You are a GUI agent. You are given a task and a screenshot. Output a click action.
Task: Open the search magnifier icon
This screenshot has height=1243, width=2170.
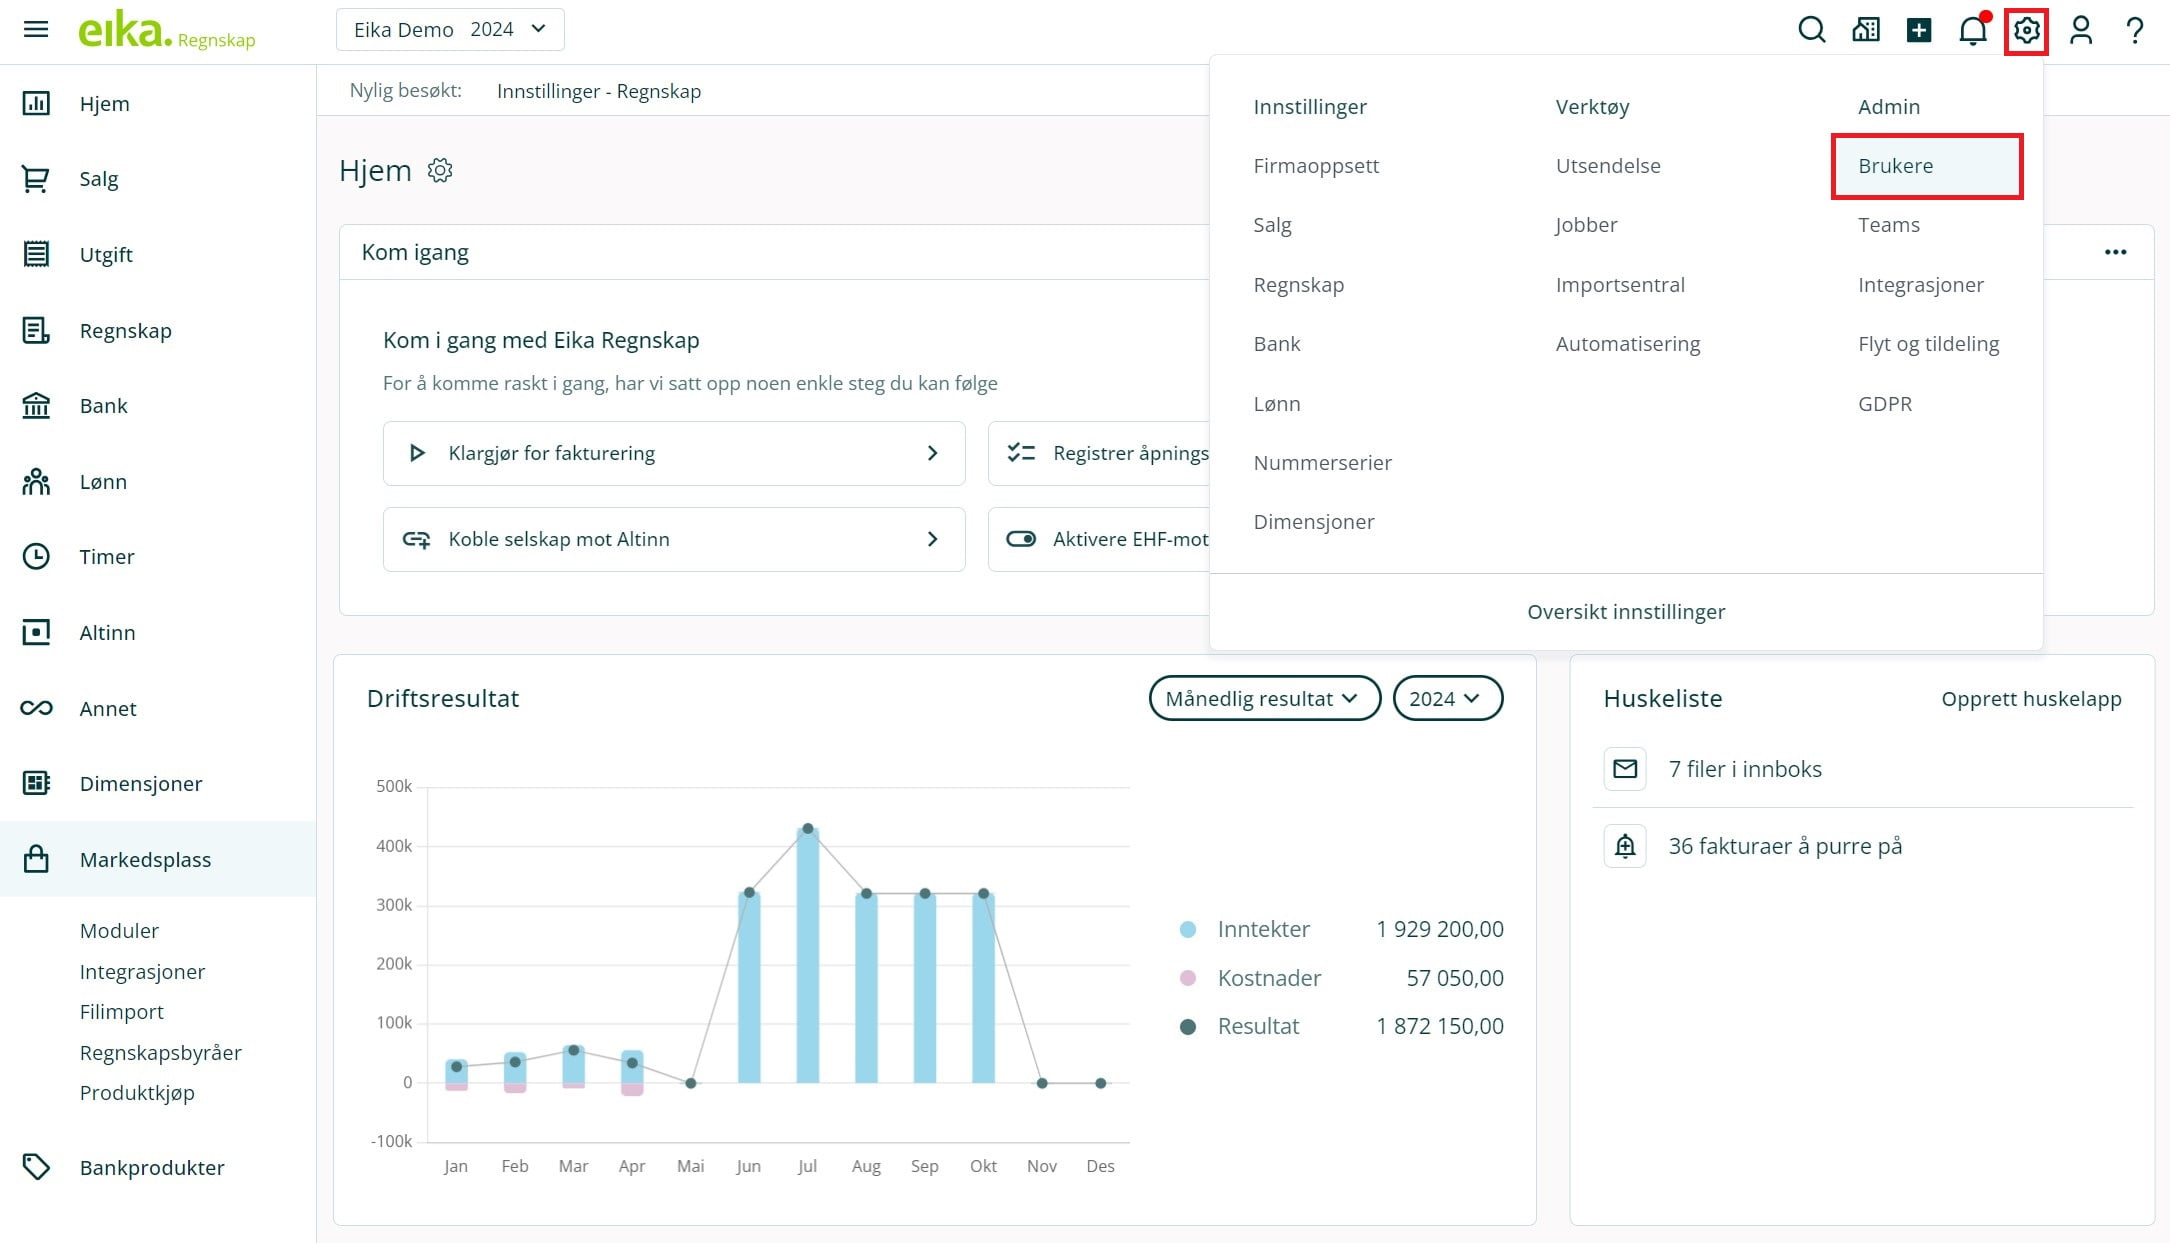point(1811,30)
